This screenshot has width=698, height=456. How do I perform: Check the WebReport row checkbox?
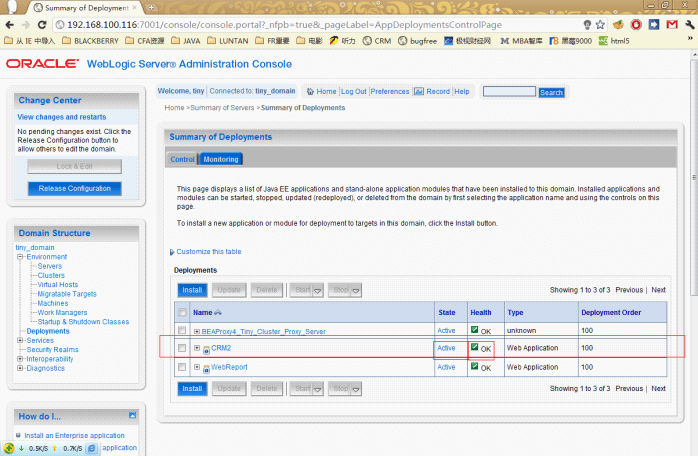click(182, 367)
